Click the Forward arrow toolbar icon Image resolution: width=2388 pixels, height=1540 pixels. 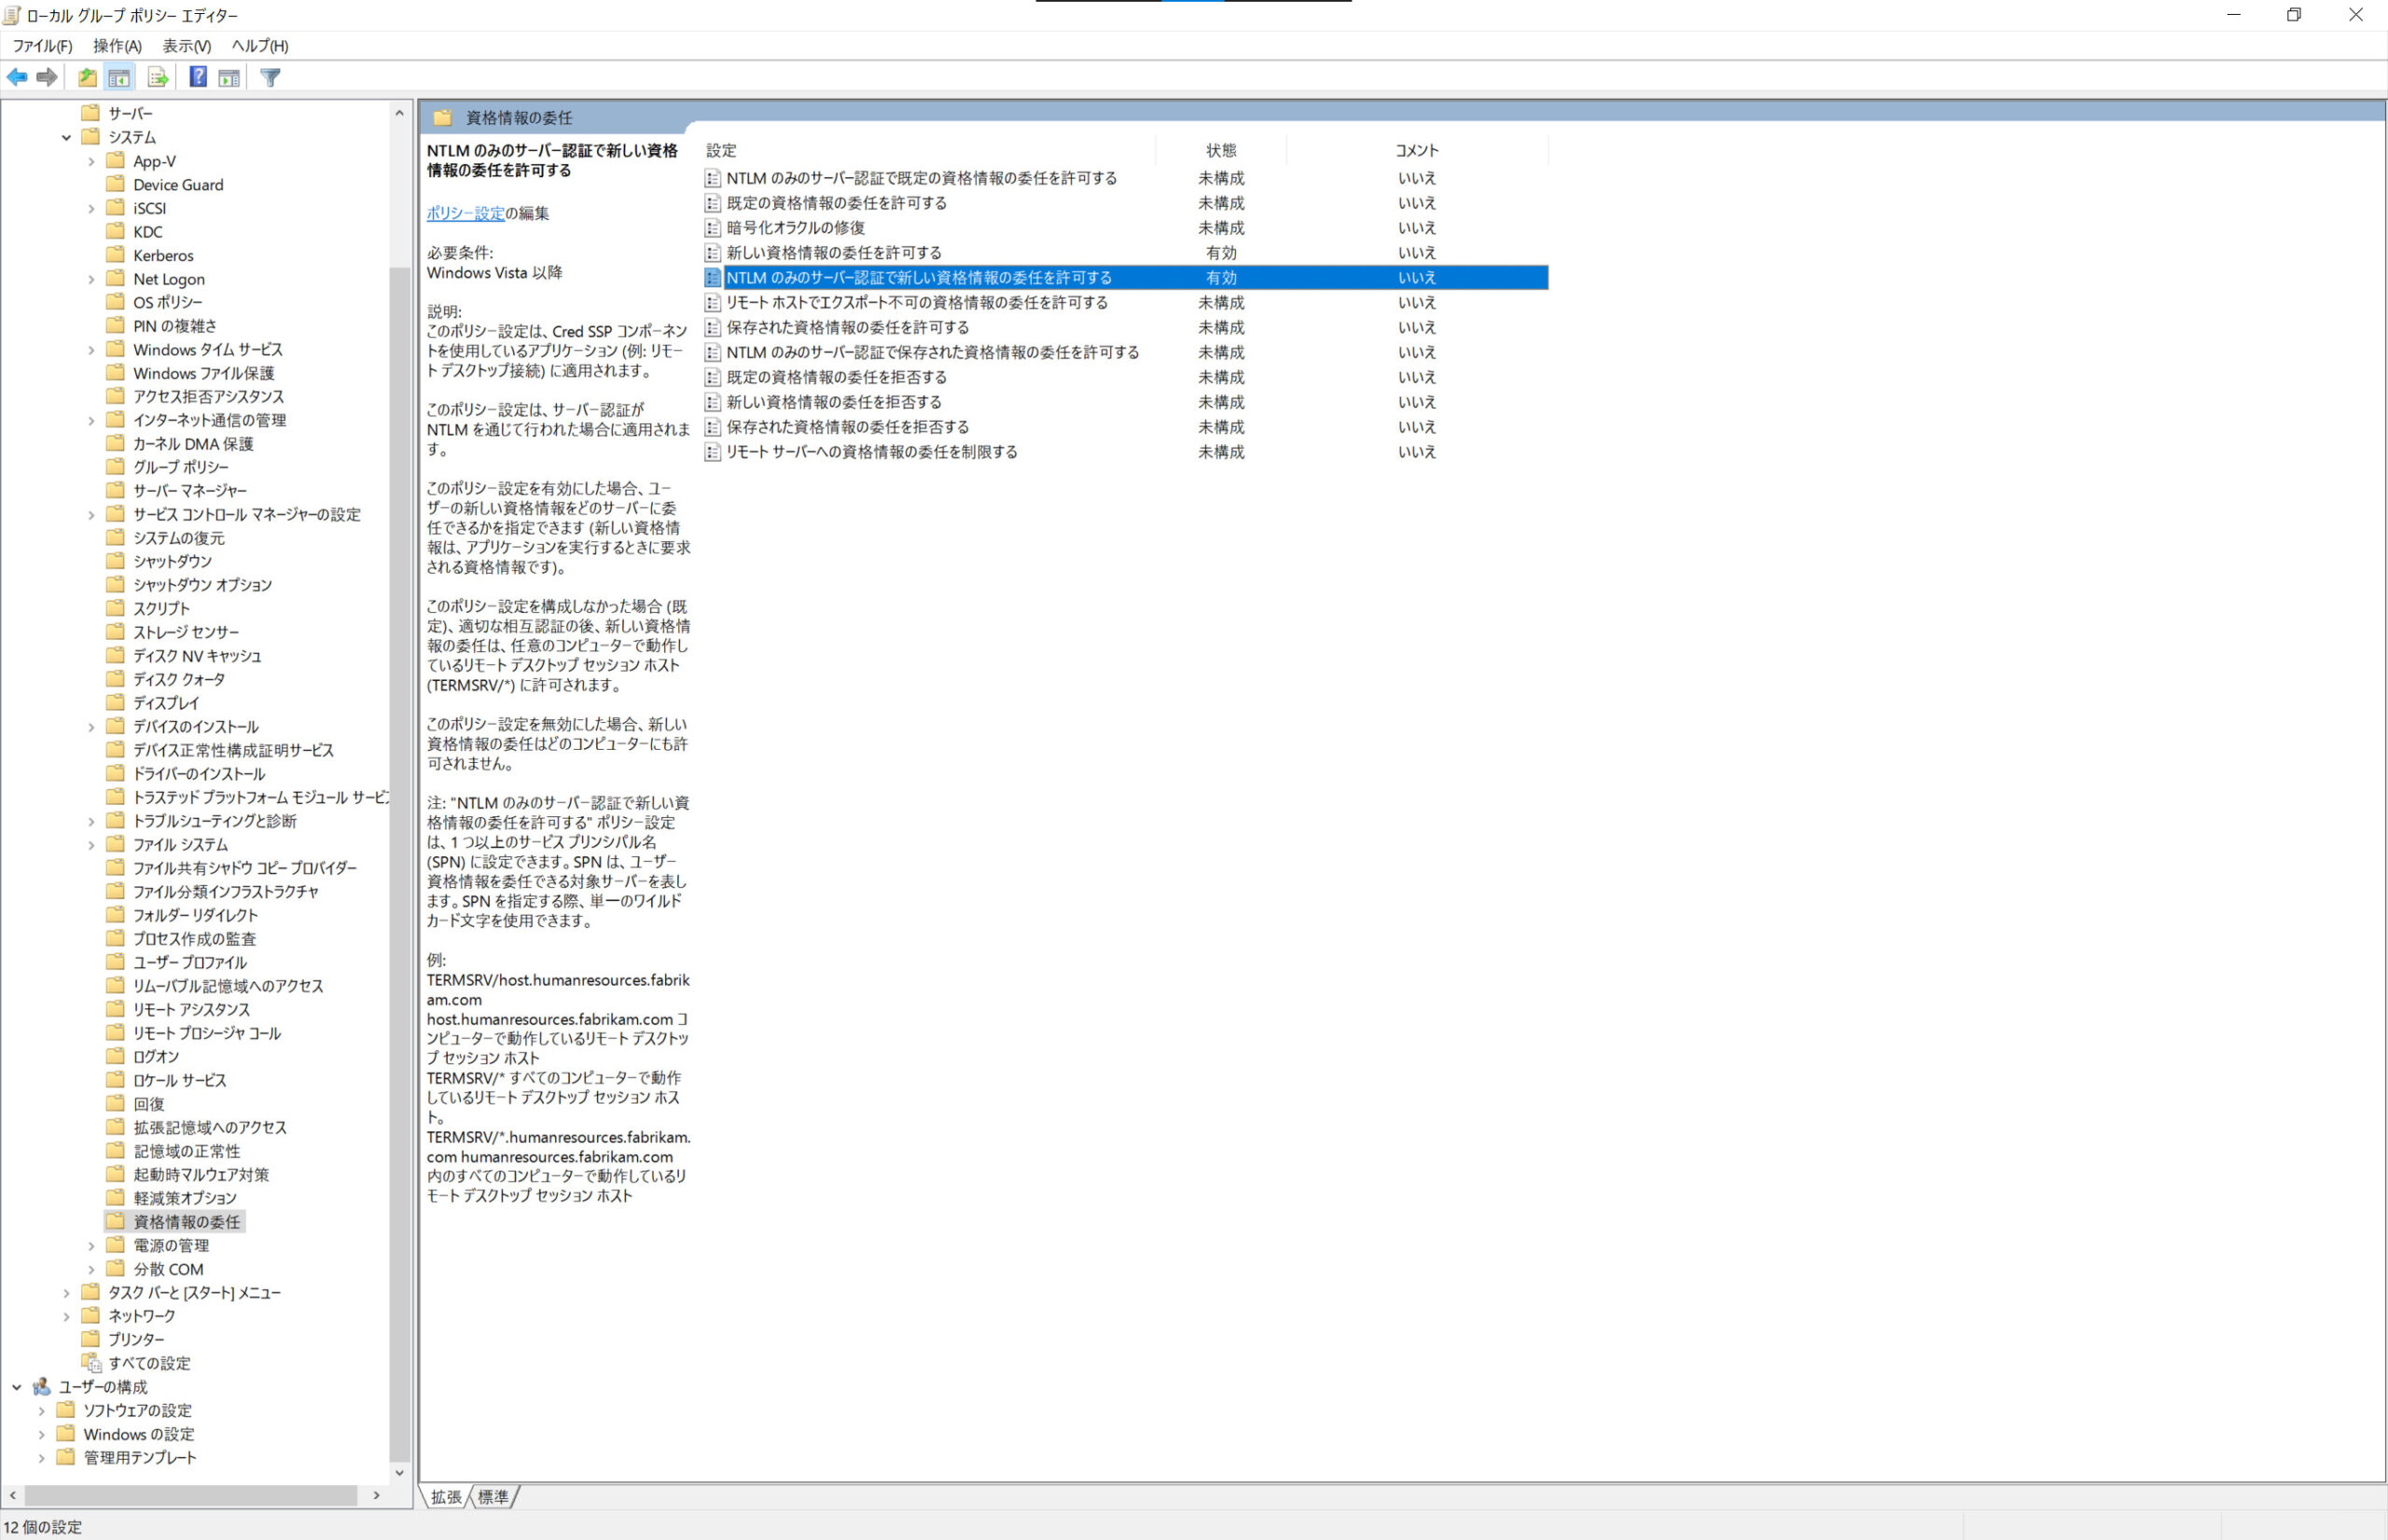pos(47,77)
